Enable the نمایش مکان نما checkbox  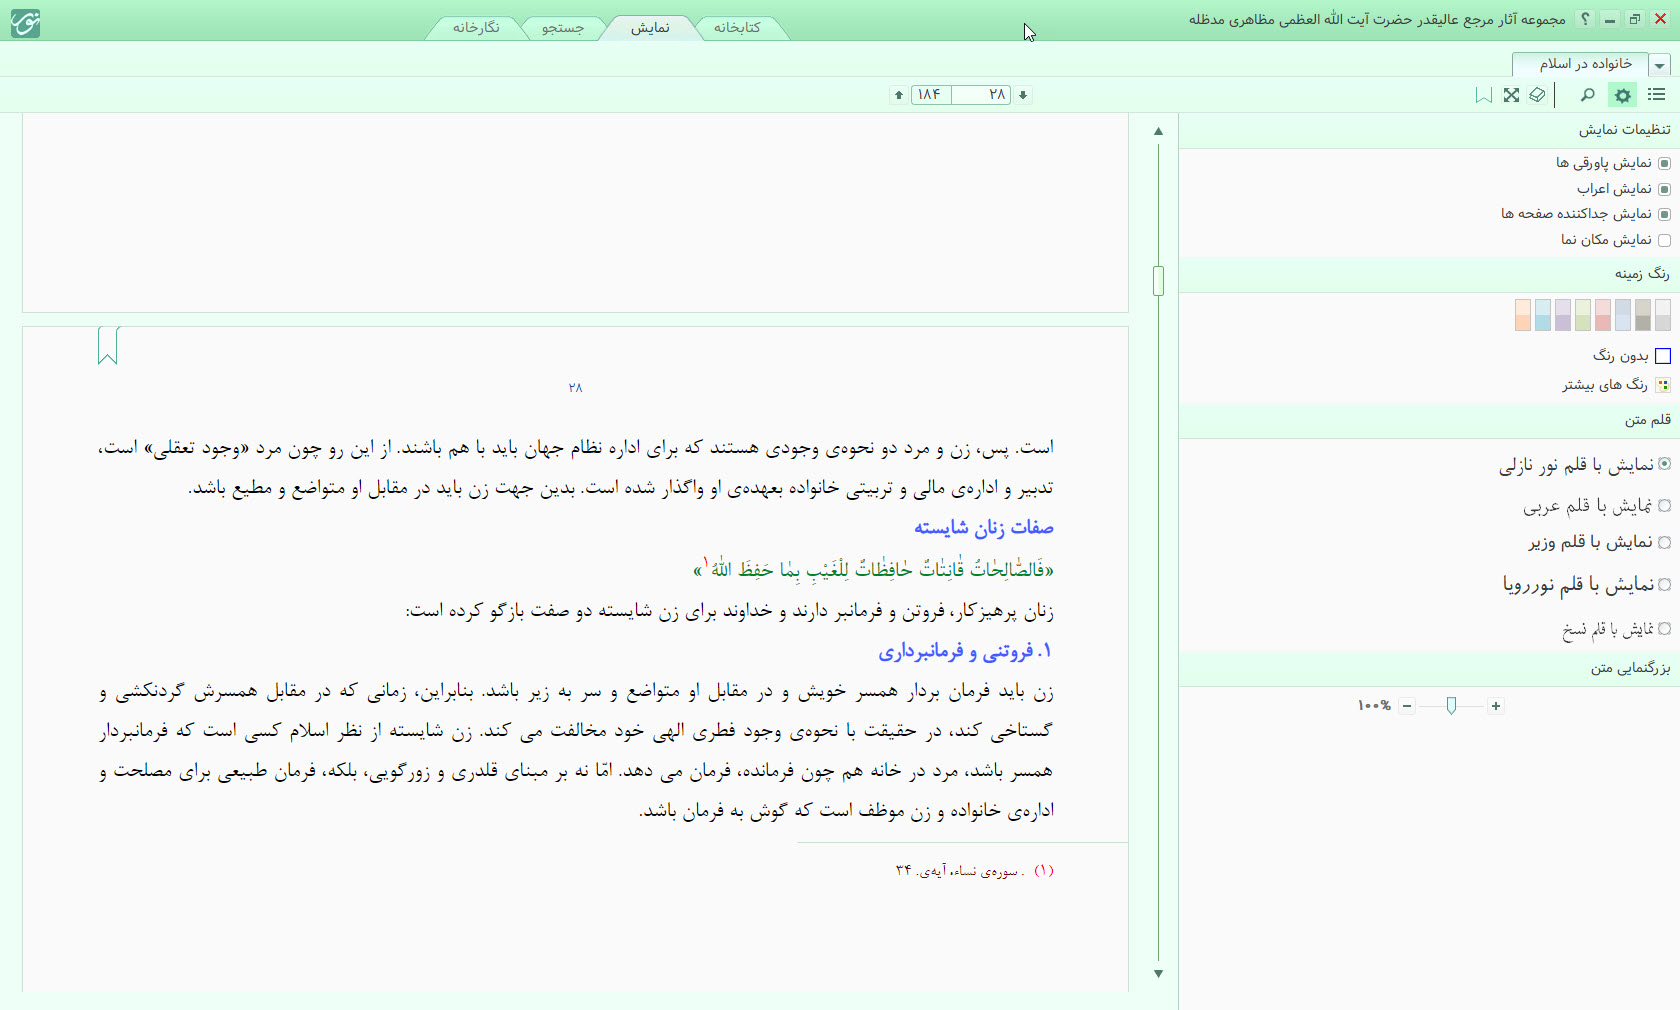(x=1664, y=240)
